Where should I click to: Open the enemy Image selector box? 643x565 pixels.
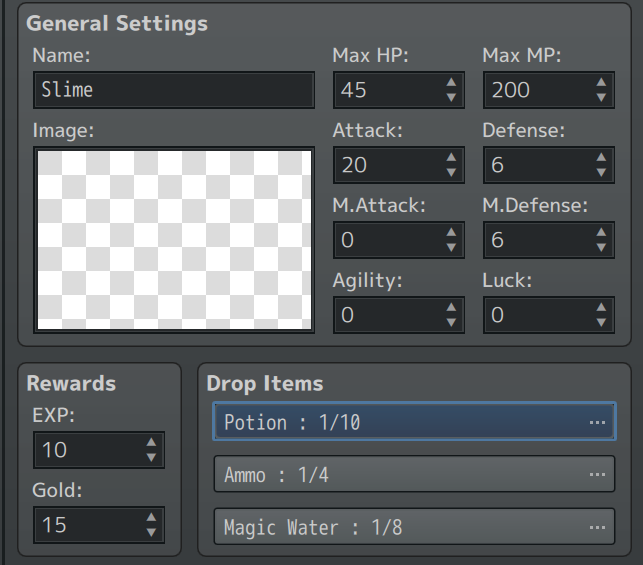point(174,240)
